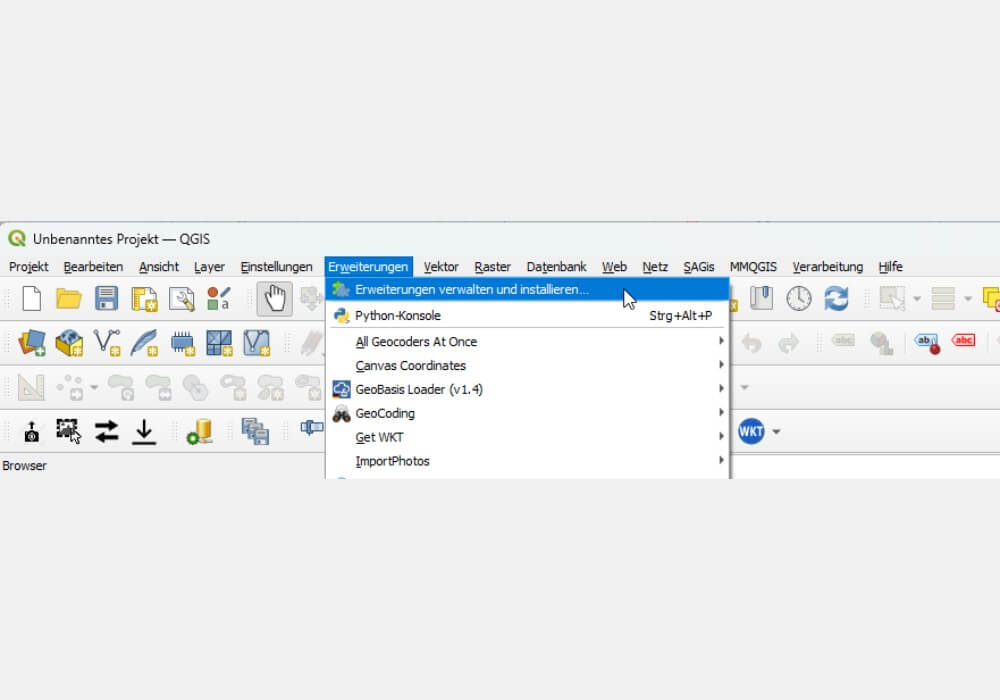Open the Raster menu

pyautogui.click(x=492, y=266)
